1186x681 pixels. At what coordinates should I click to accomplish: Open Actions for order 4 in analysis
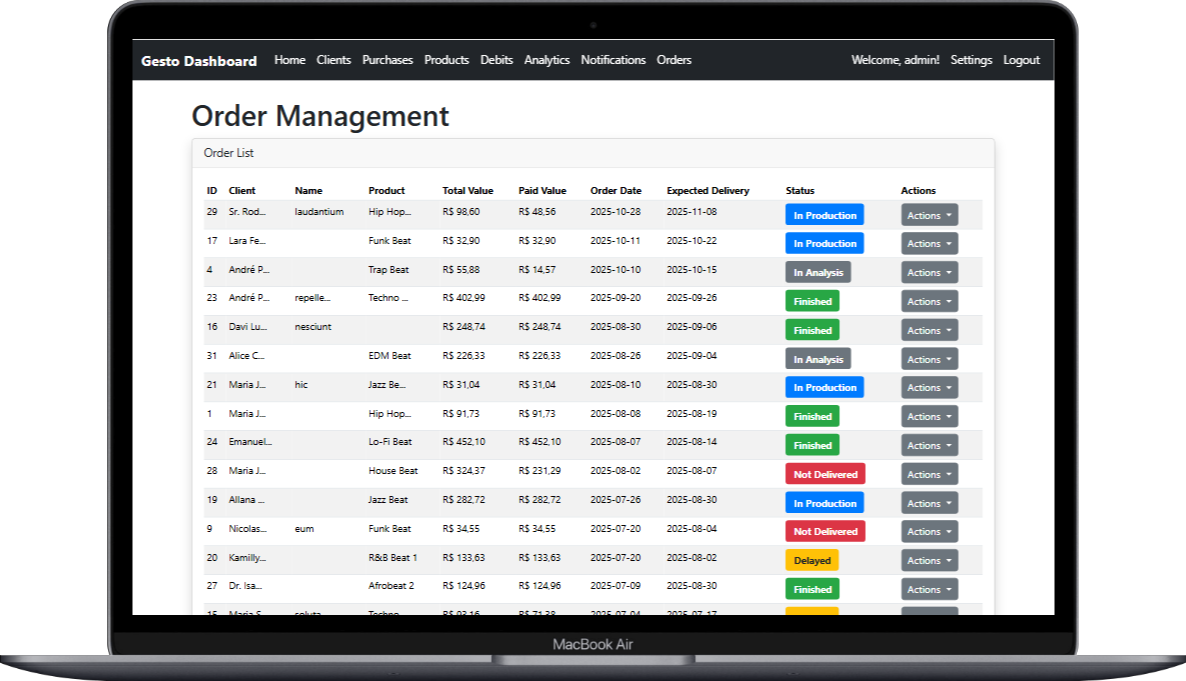pos(927,272)
